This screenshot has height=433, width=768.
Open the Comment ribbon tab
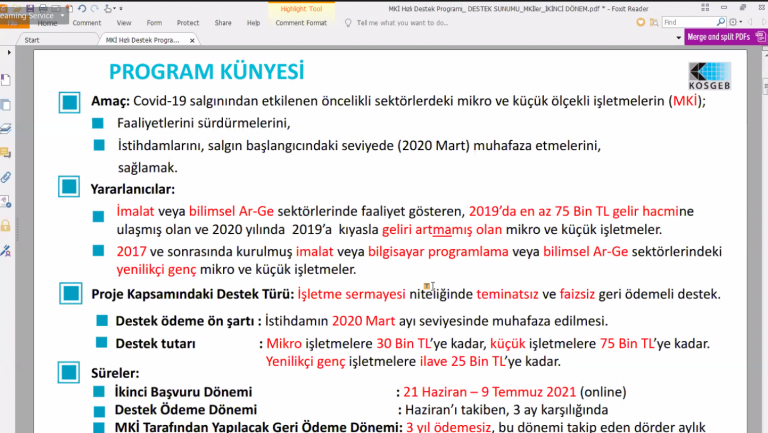87,23
